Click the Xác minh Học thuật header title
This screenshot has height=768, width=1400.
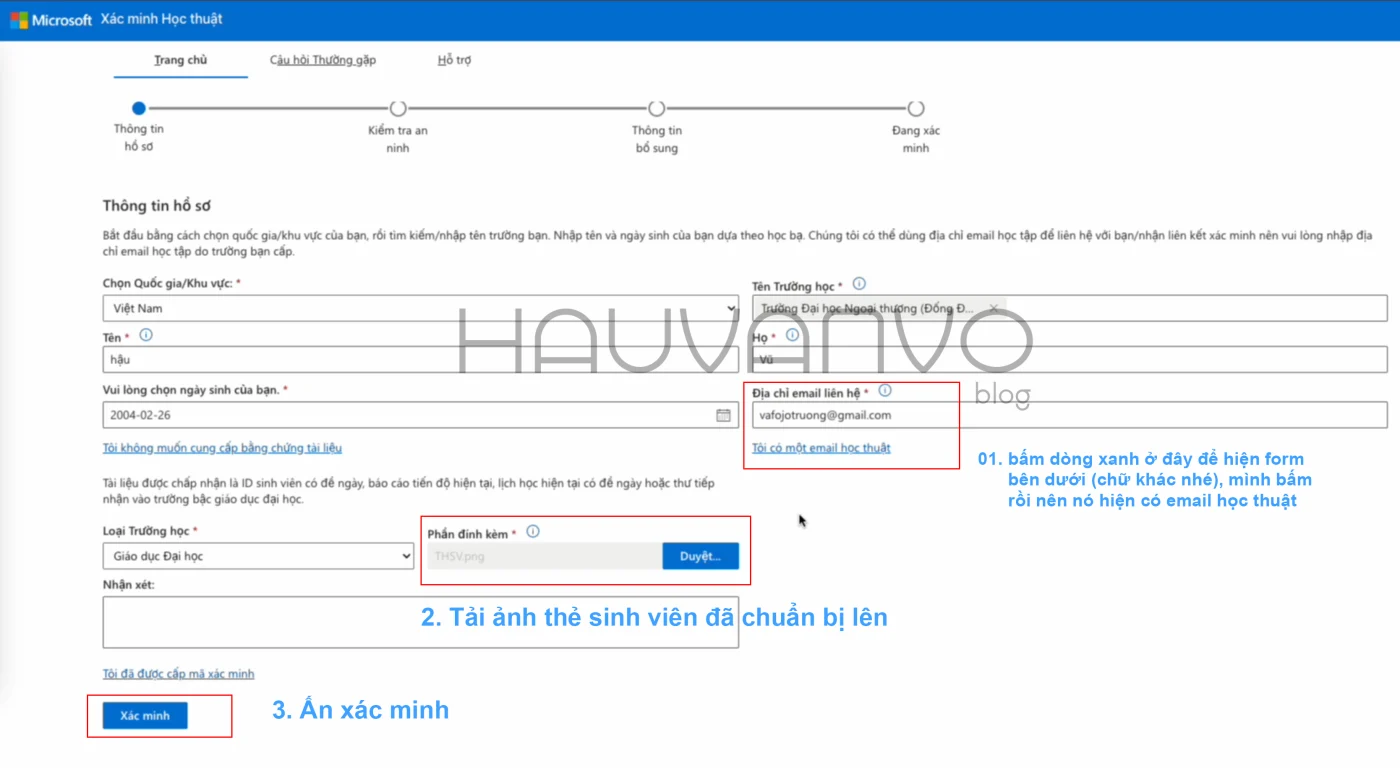pos(161,20)
